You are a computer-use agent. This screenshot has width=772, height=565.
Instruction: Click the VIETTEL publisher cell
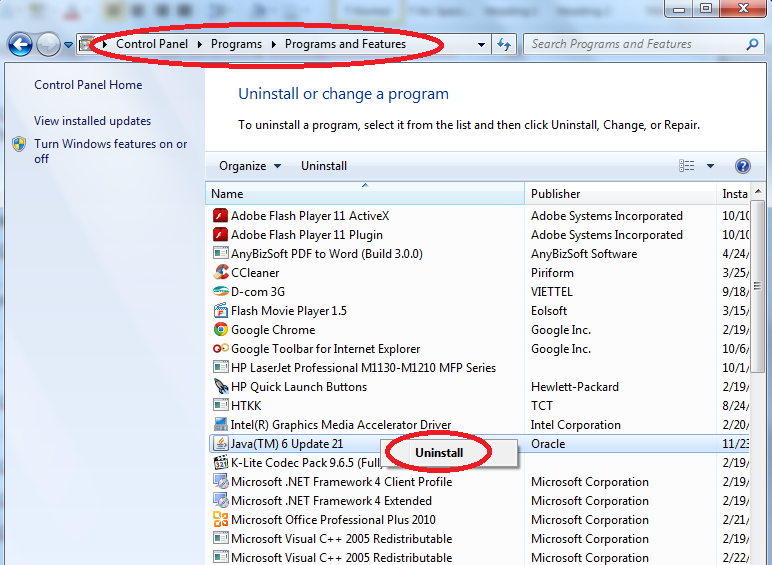tap(551, 292)
